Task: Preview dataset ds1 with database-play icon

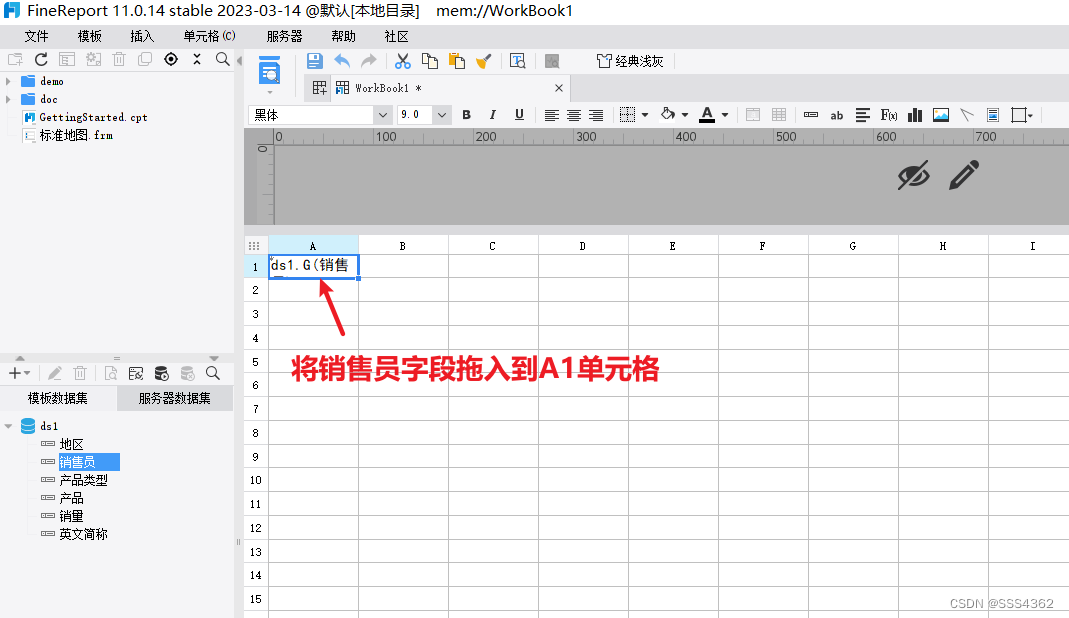Action: [162, 373]
